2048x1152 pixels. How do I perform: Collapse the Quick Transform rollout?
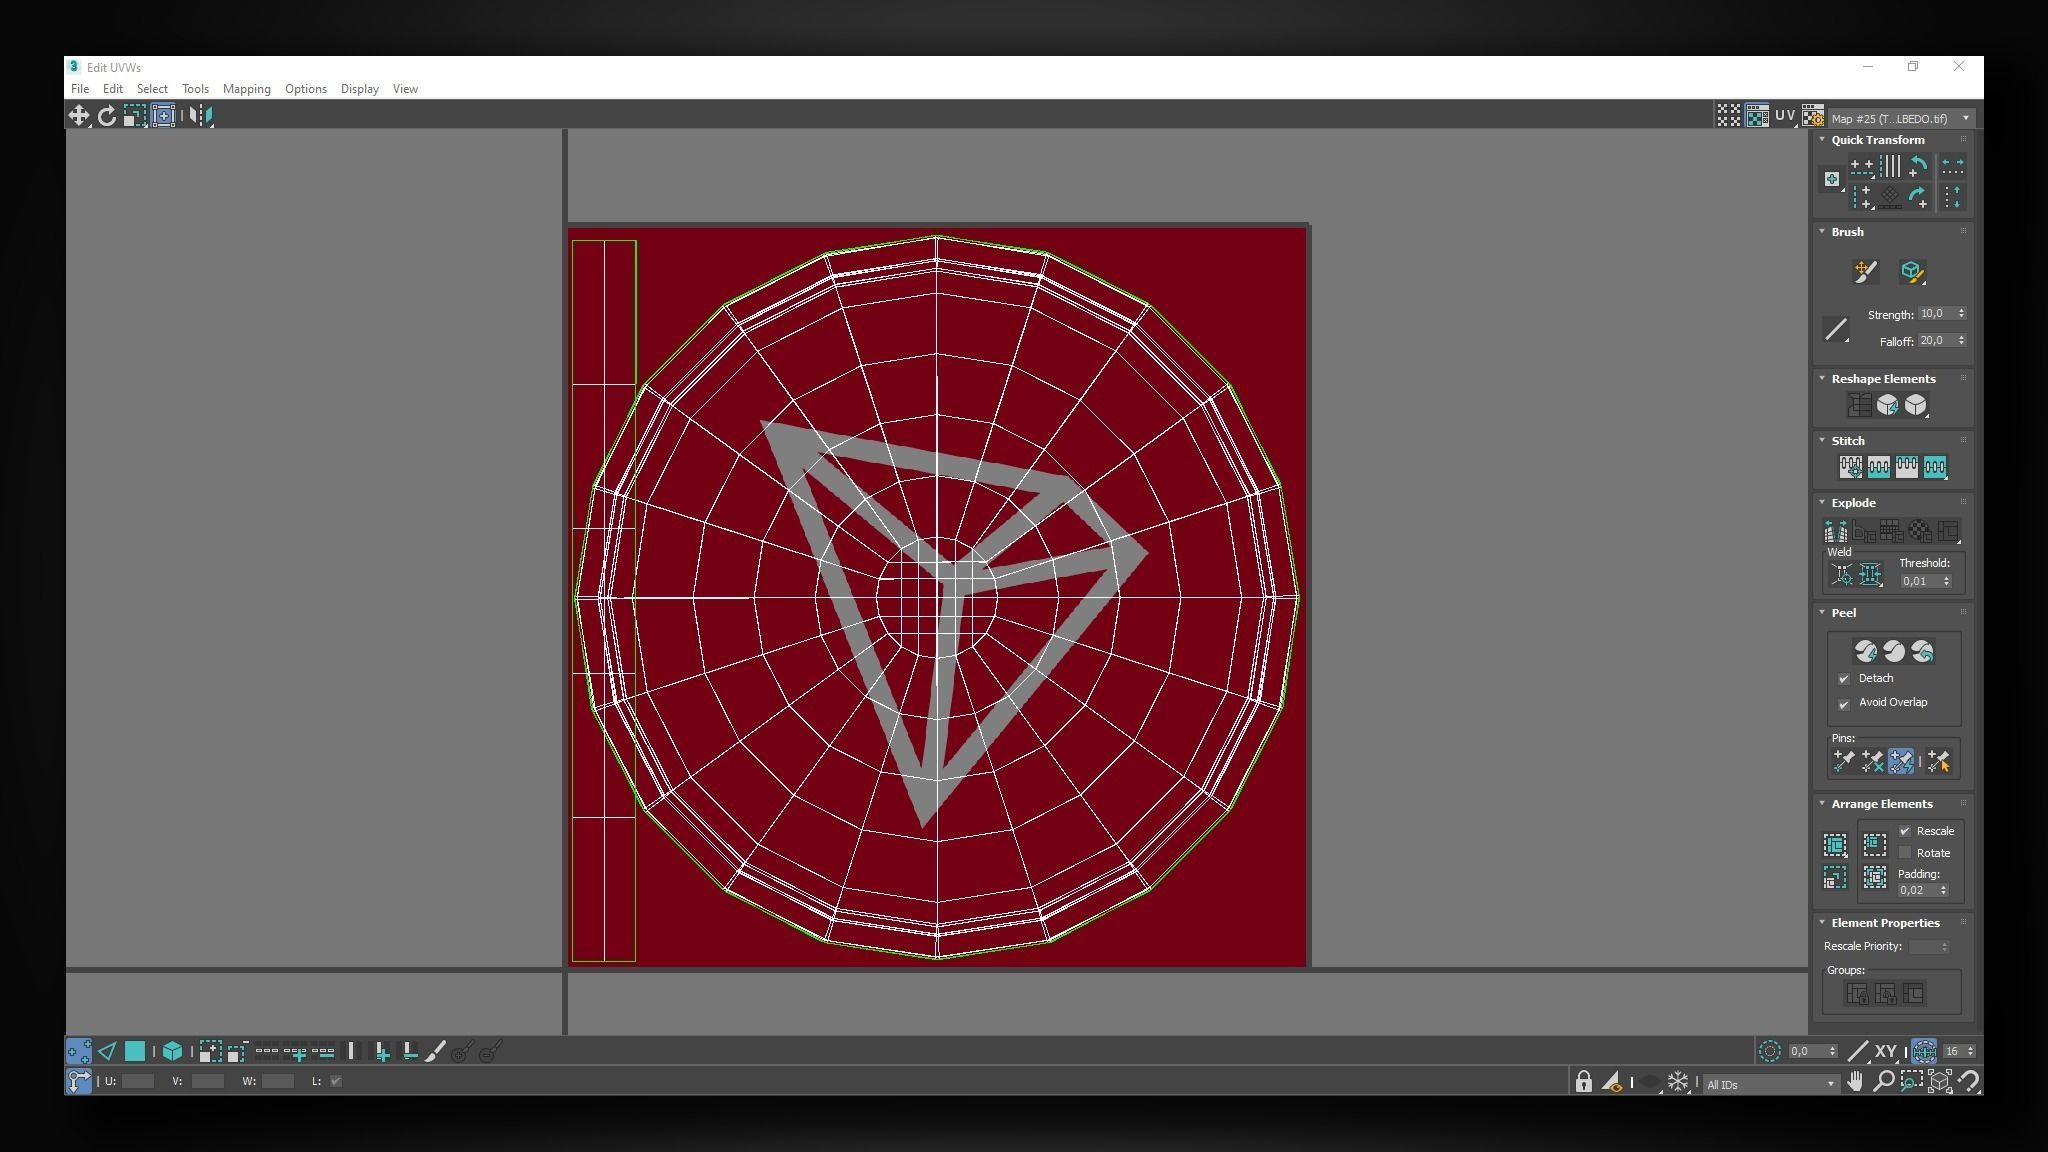pos(1822,140)
